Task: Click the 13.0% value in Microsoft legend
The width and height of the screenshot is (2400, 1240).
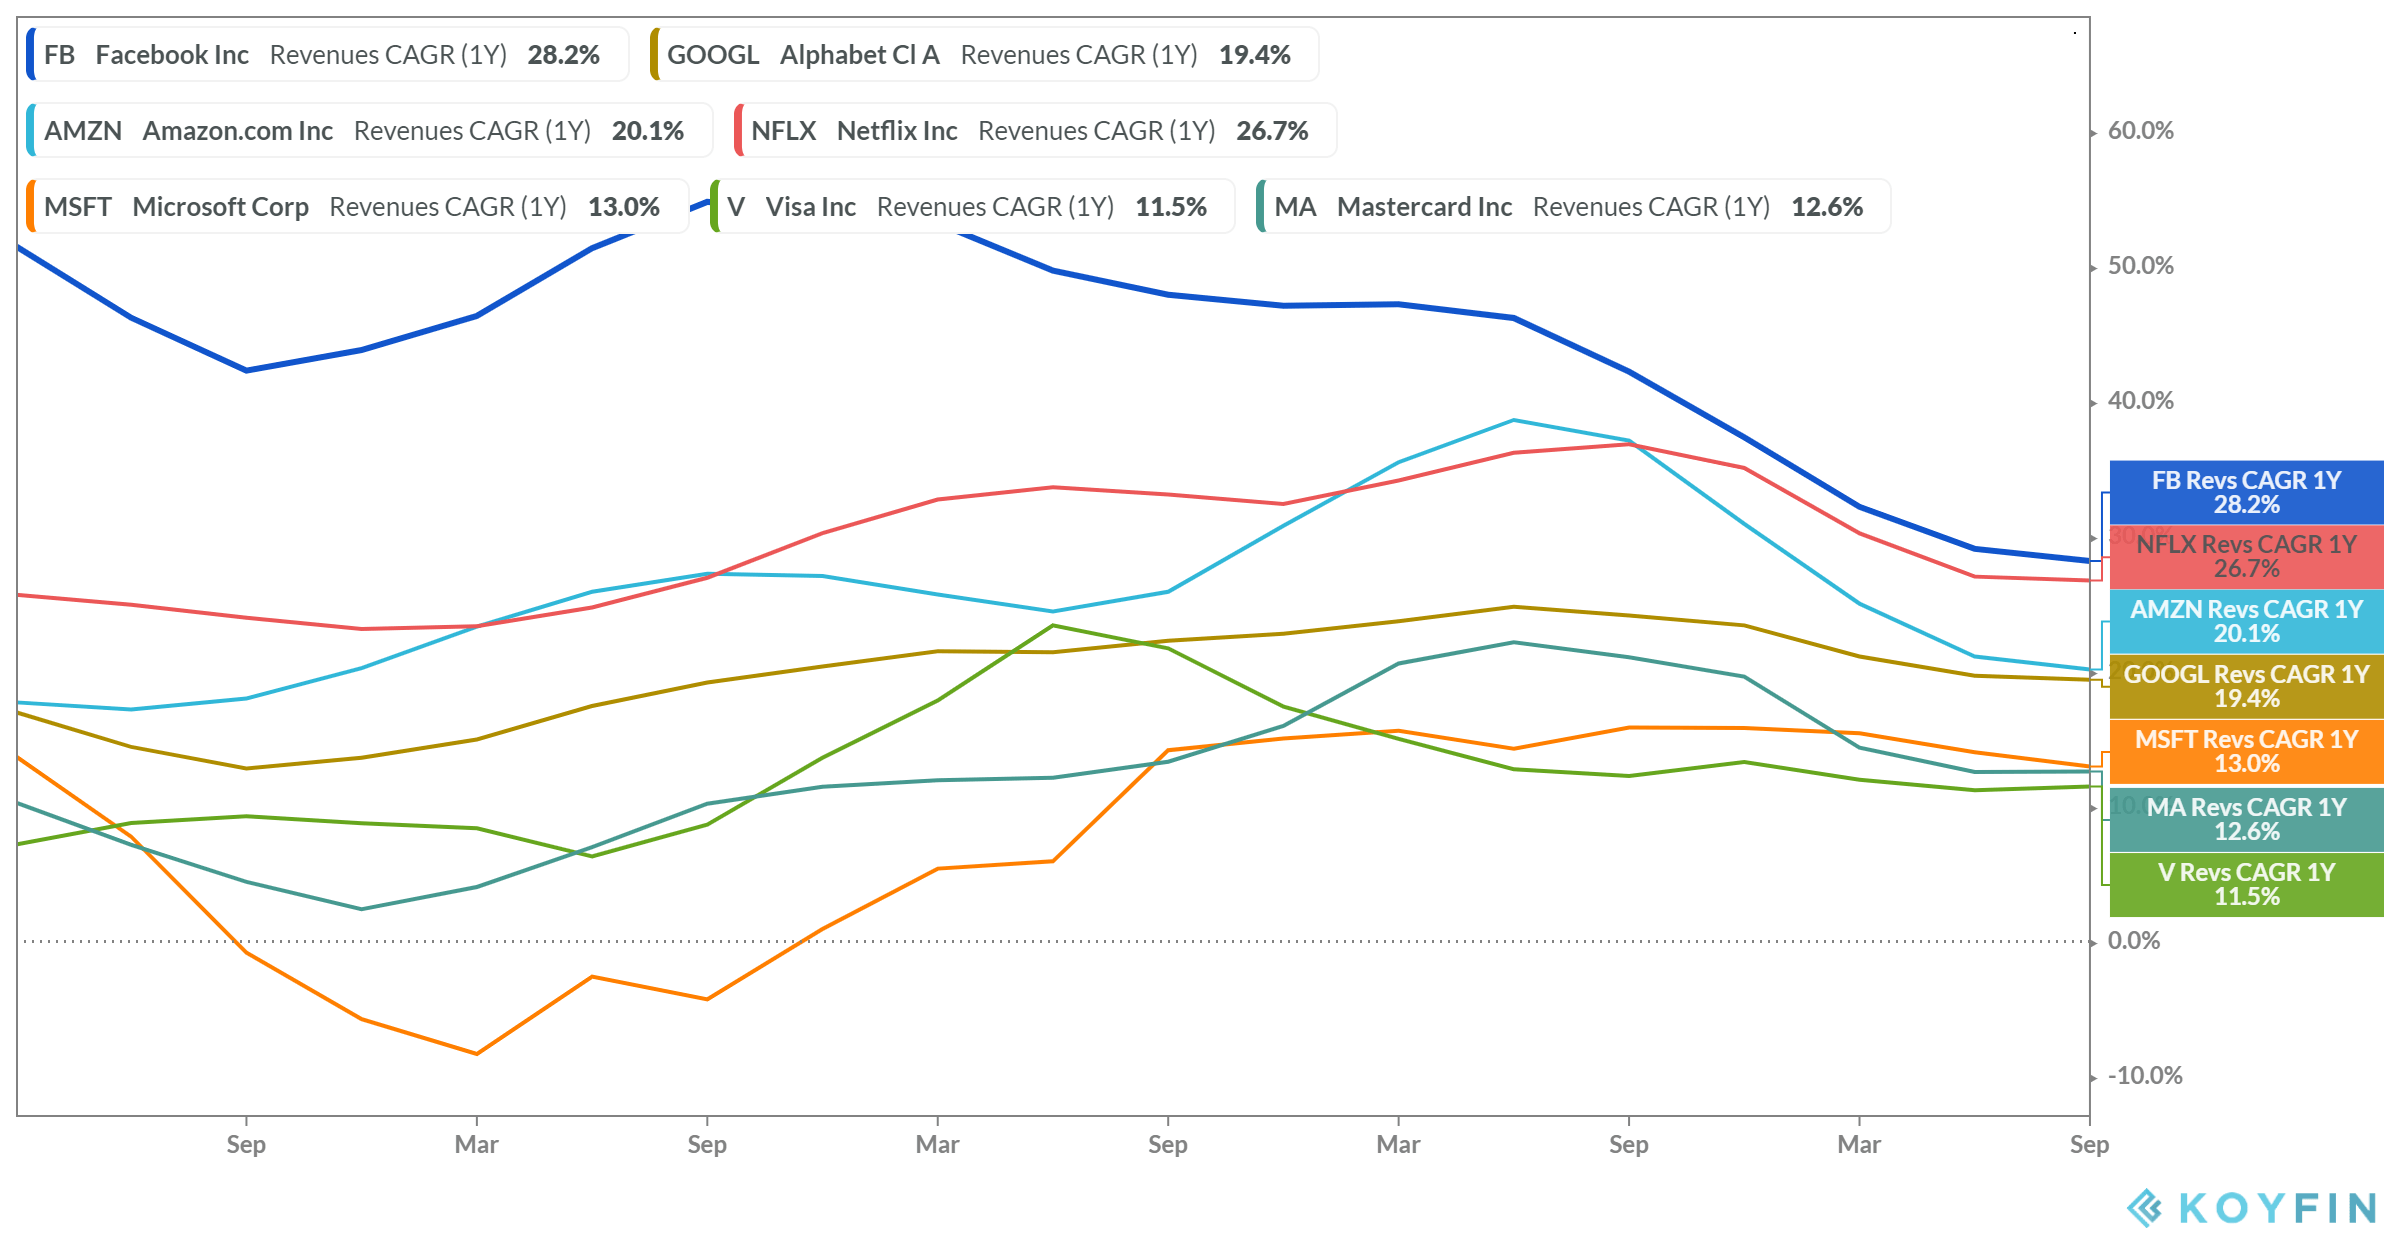Action: click(x=624, y=207)
